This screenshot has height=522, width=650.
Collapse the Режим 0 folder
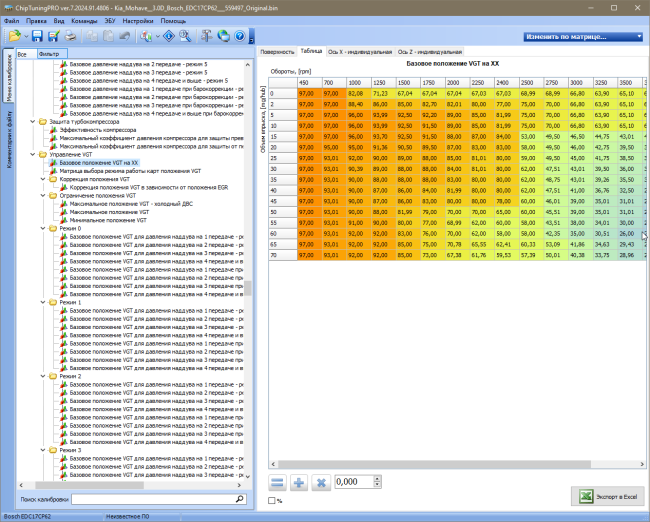point(43,228)
